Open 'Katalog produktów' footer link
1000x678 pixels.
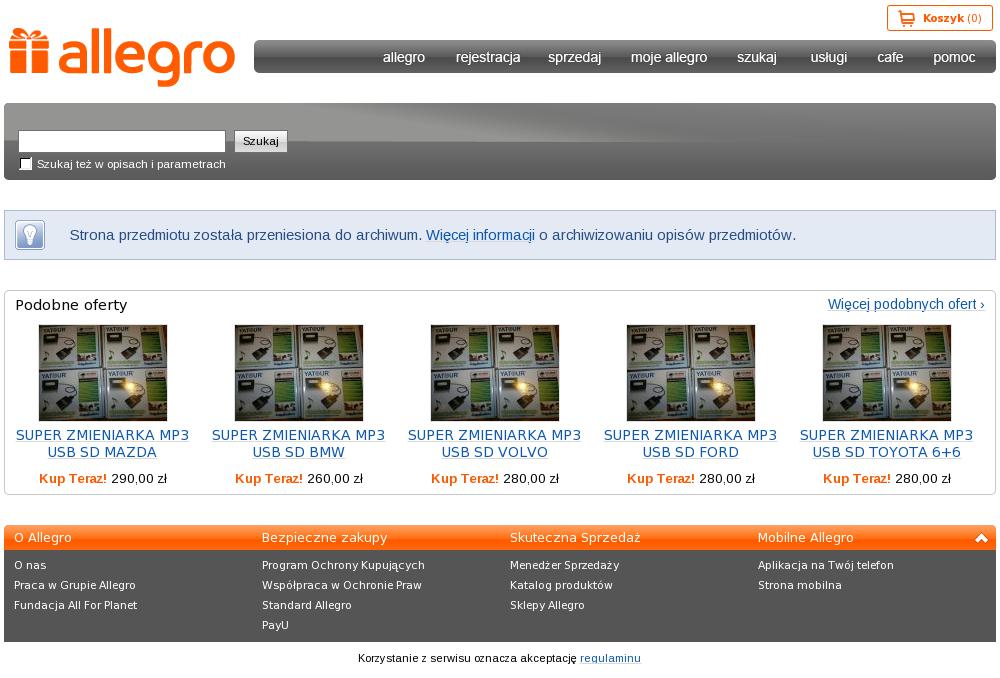pyautogui.click(x=561, y=586)
